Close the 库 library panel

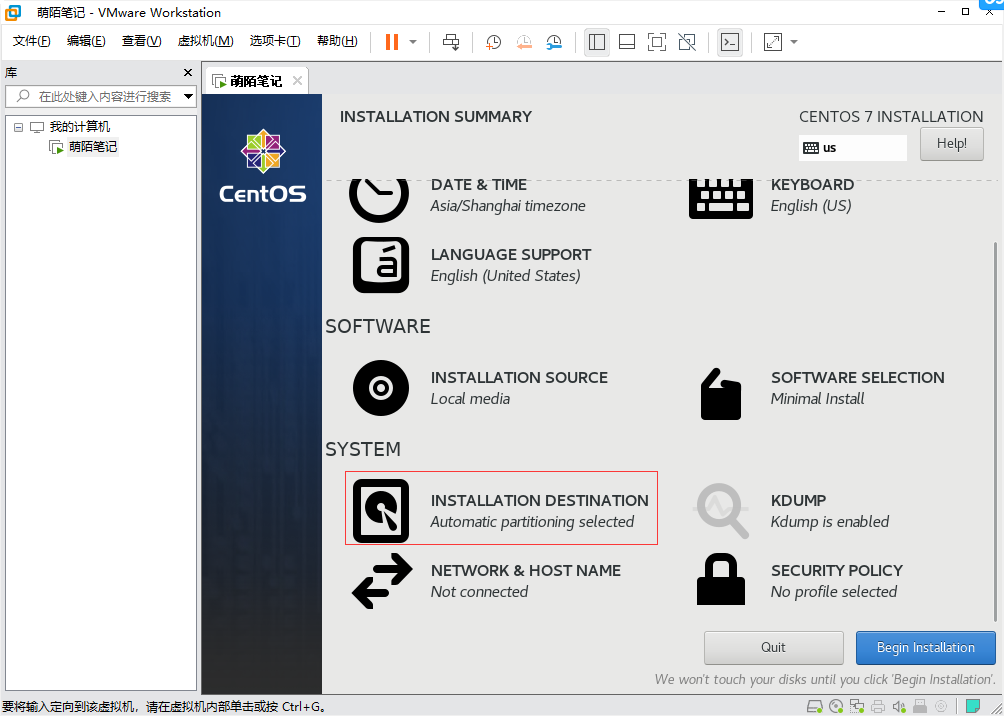(x=188, y=72)
